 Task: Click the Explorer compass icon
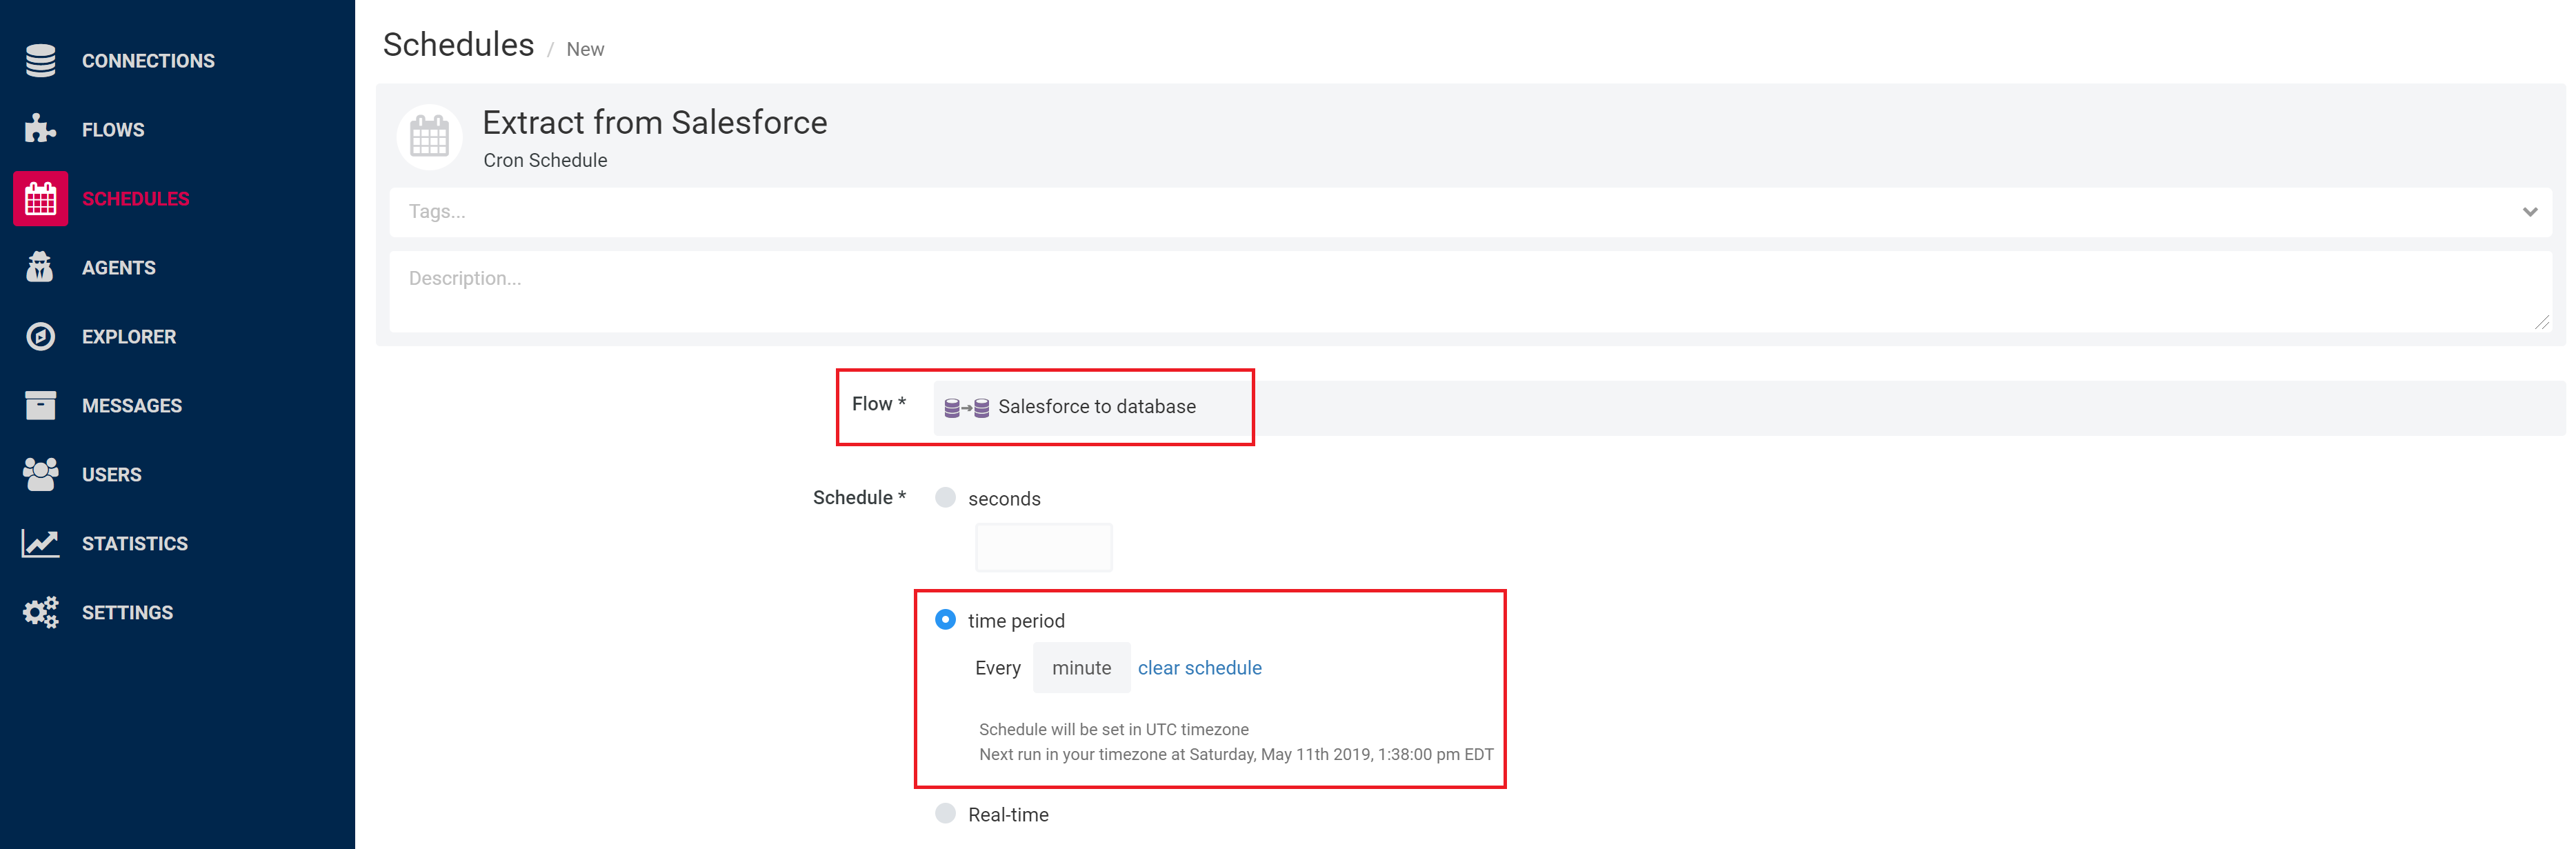click(x=40, y=336)
